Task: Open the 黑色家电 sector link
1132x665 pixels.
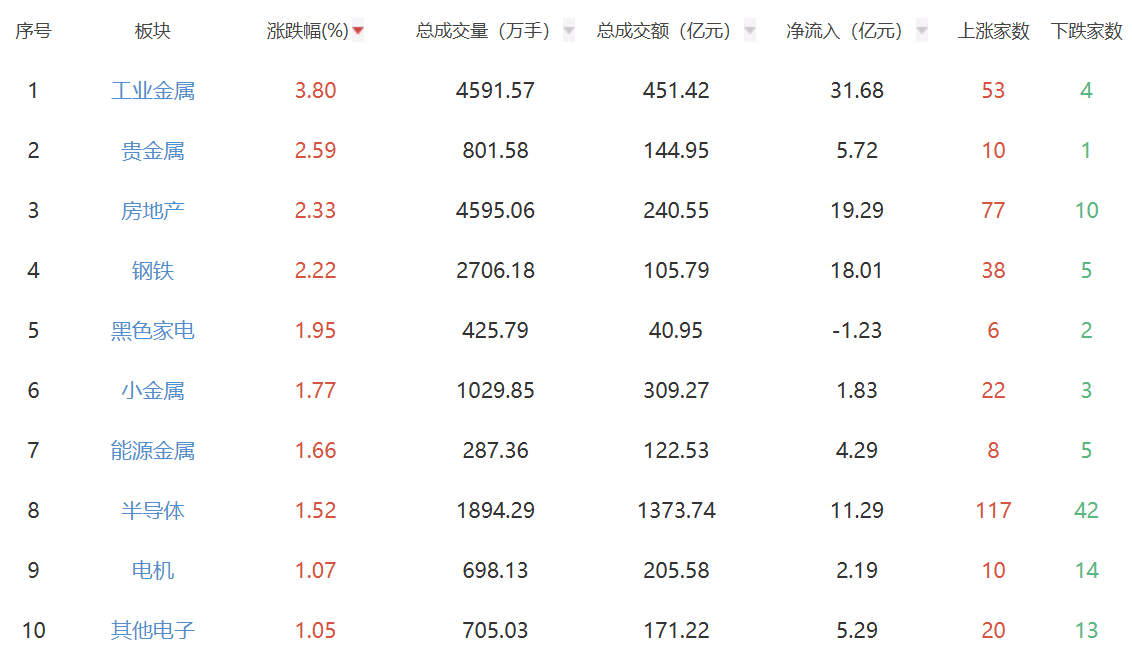Action: tap(153, 331)
